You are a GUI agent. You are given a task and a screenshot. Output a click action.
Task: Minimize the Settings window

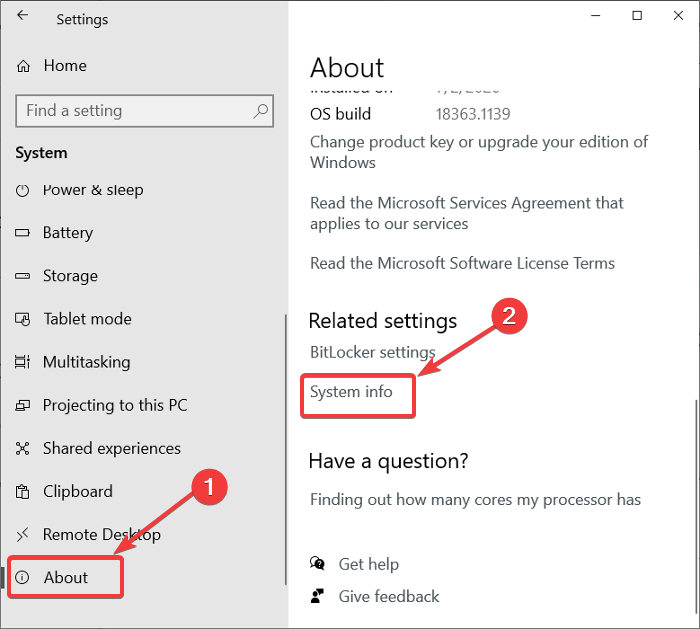pos(596,16)
